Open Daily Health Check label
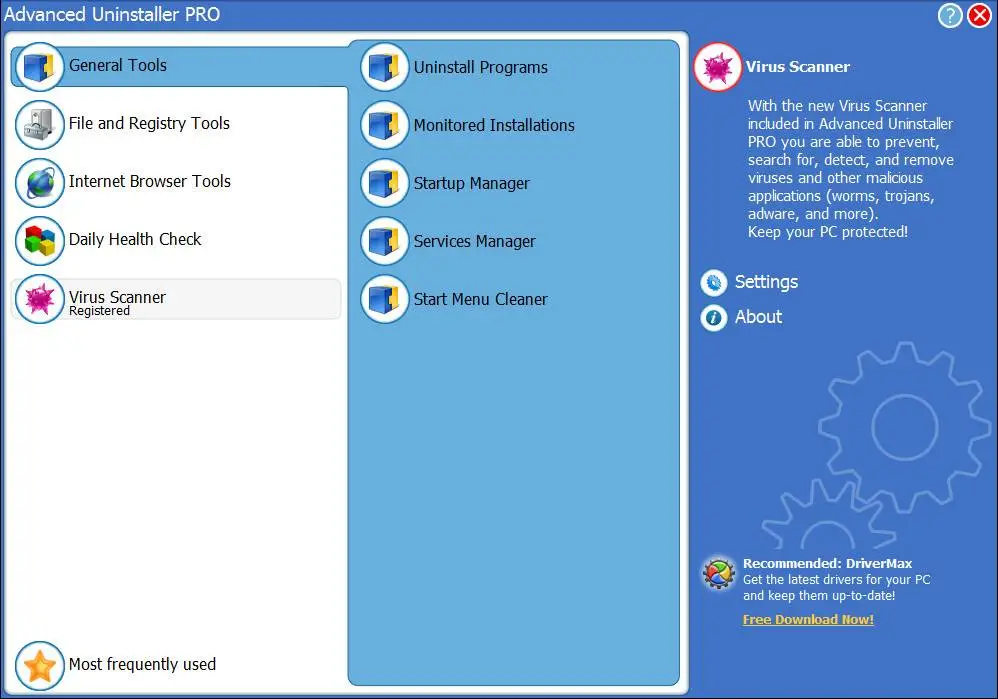 tap(135, 239)
